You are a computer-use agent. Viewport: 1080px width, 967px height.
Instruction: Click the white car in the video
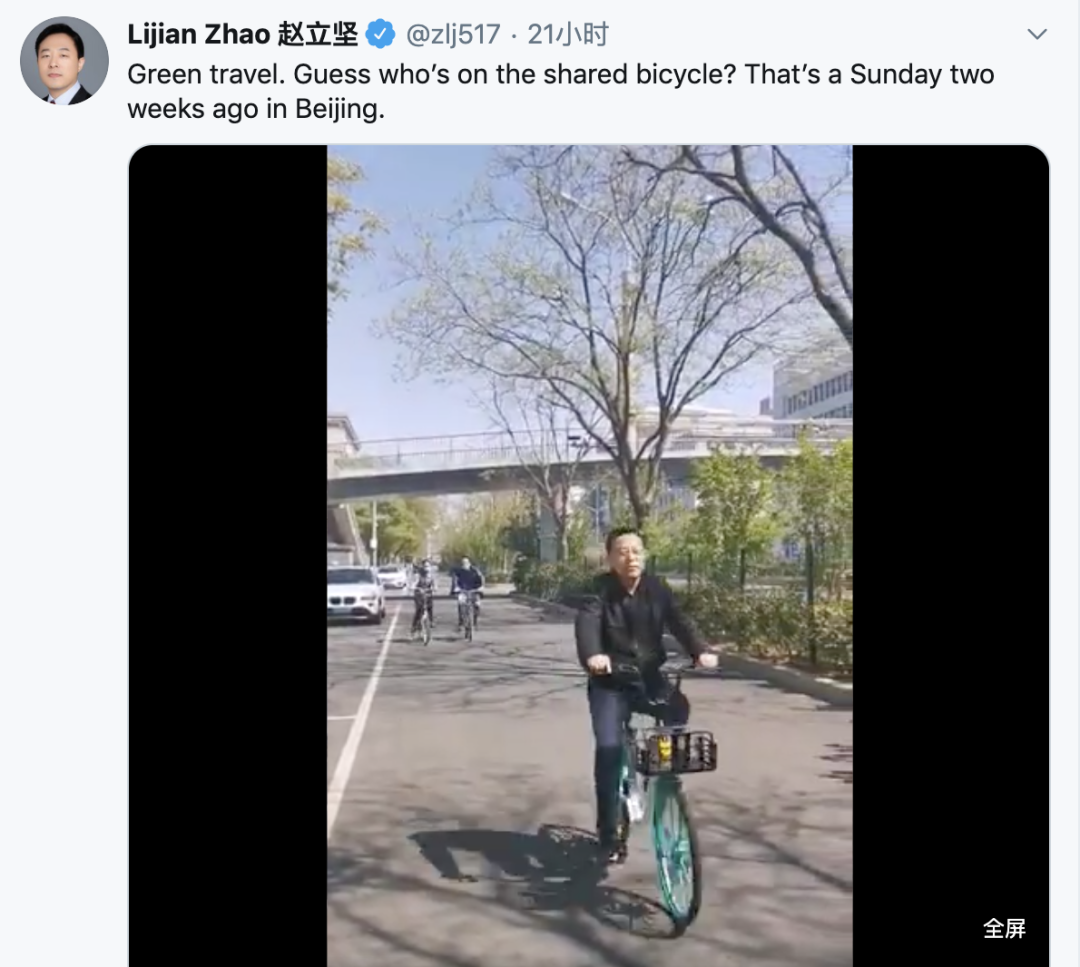point(355,592)
